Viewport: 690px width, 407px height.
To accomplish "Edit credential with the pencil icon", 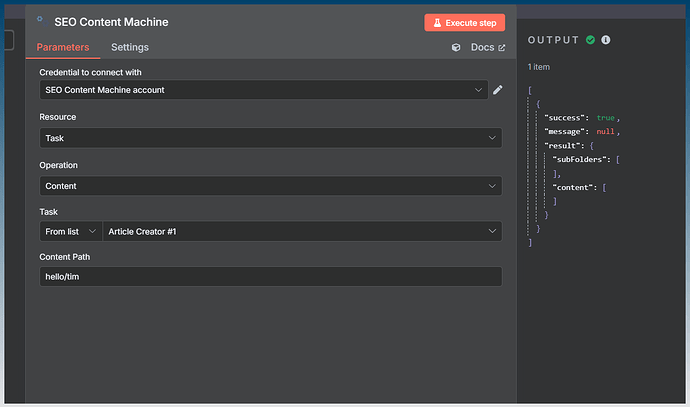I will (497, 90).
